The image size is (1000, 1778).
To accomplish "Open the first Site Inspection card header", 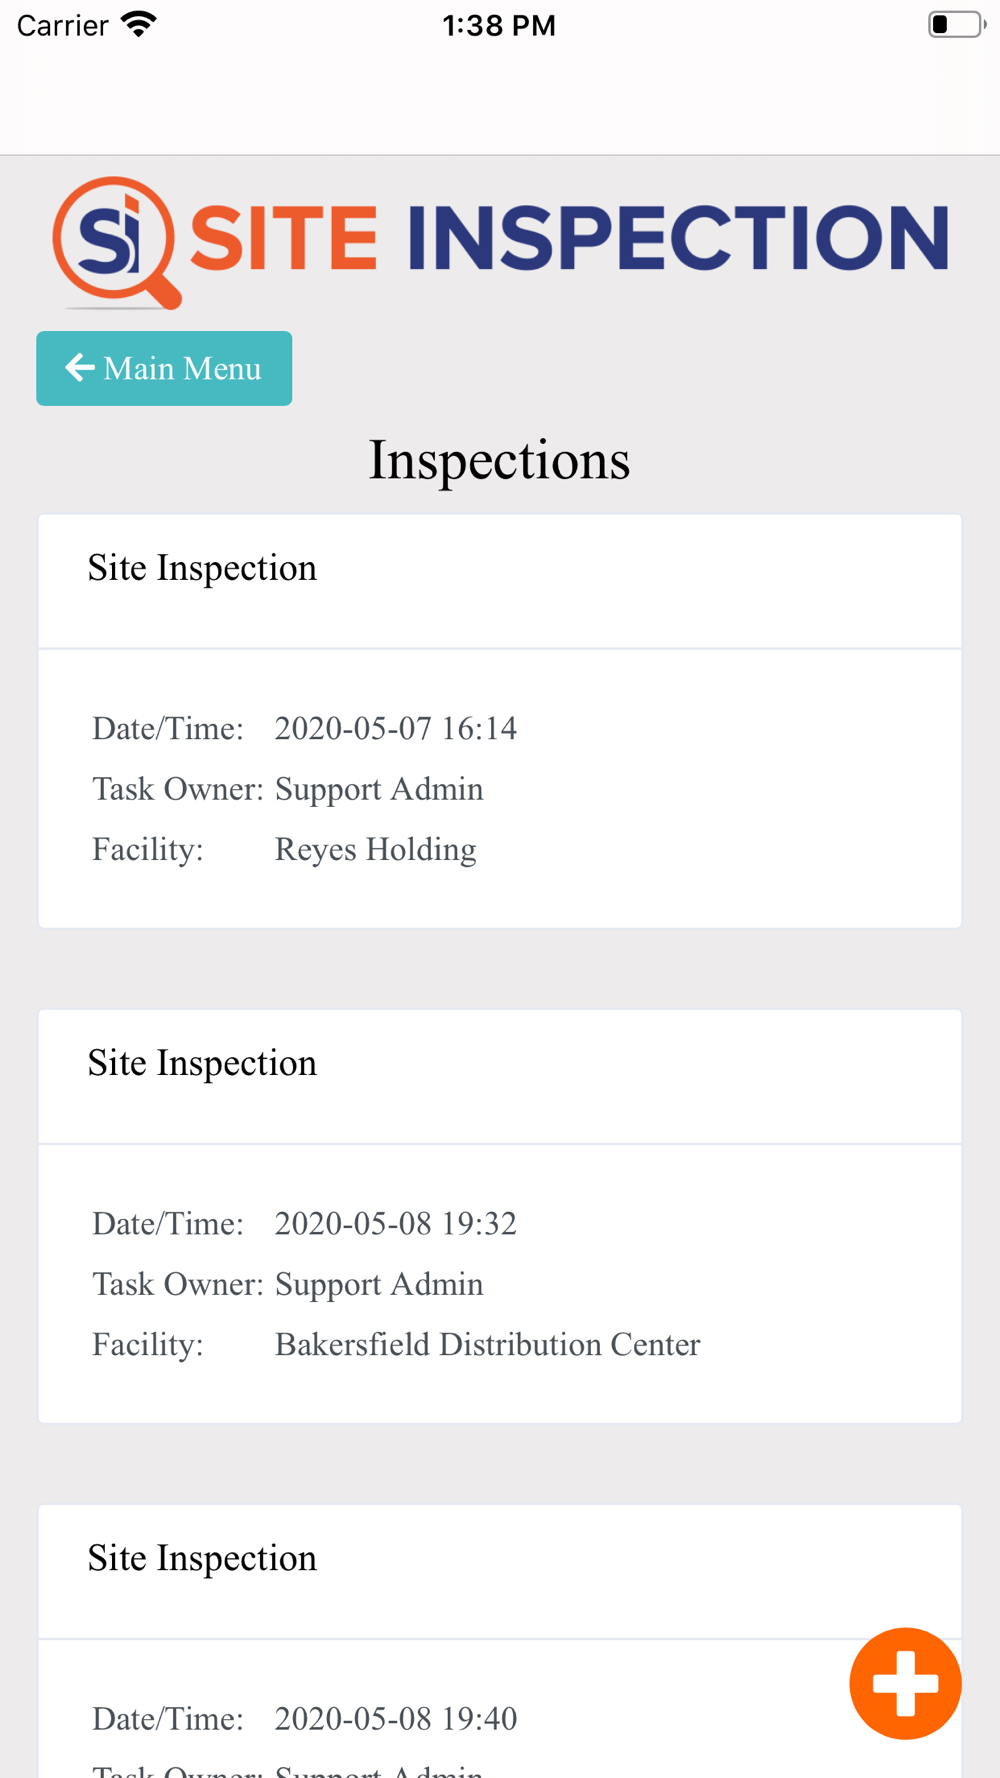I will (202, 568).
